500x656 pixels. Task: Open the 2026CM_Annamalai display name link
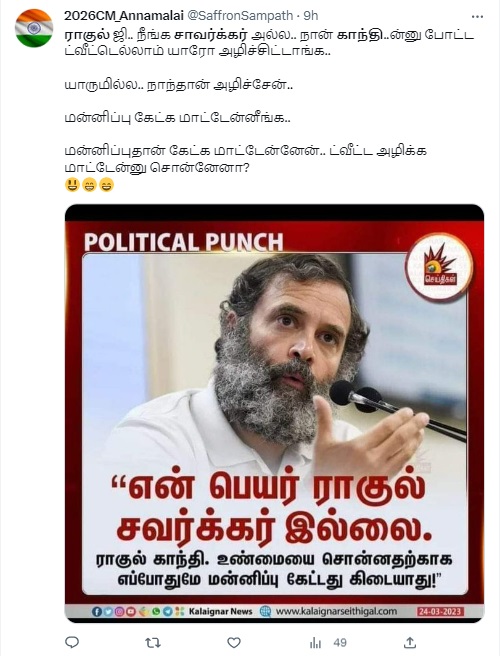point(124,15)
